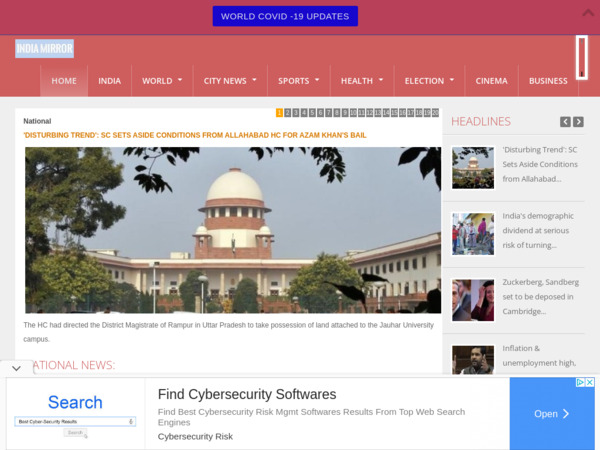Show next headlines with the right arrow
Image resolution: width=600 pixels, height=450 pixels.
point(578,122)
